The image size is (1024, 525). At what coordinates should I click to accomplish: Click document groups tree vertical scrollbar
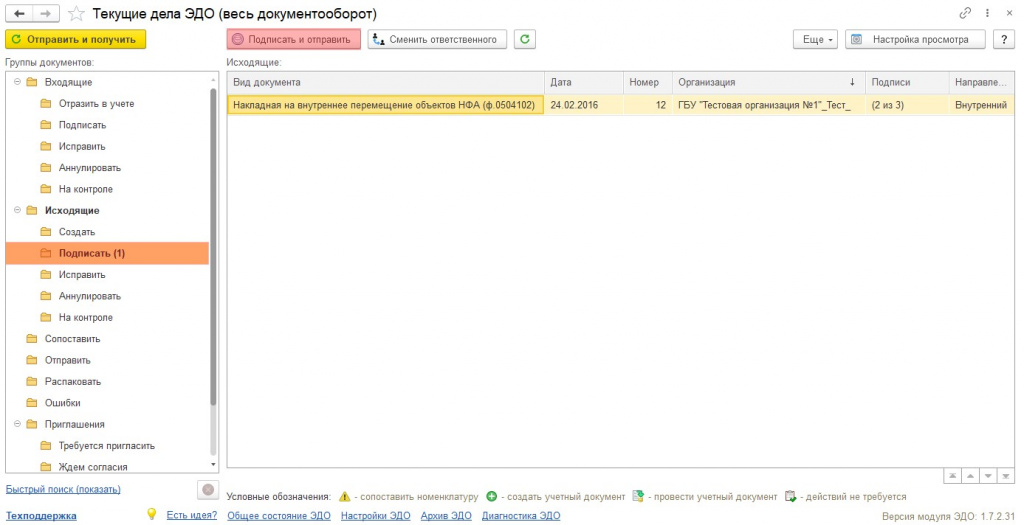(x=213, y=248)
